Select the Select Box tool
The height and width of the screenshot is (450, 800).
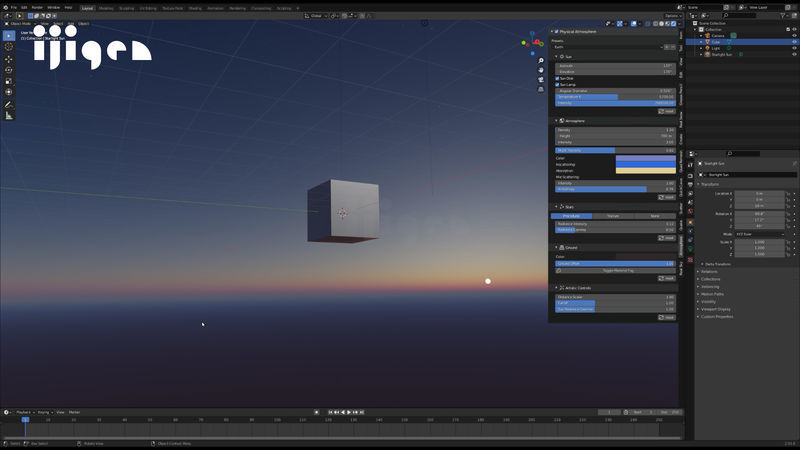pyautogui.click(x=9, y=36)
